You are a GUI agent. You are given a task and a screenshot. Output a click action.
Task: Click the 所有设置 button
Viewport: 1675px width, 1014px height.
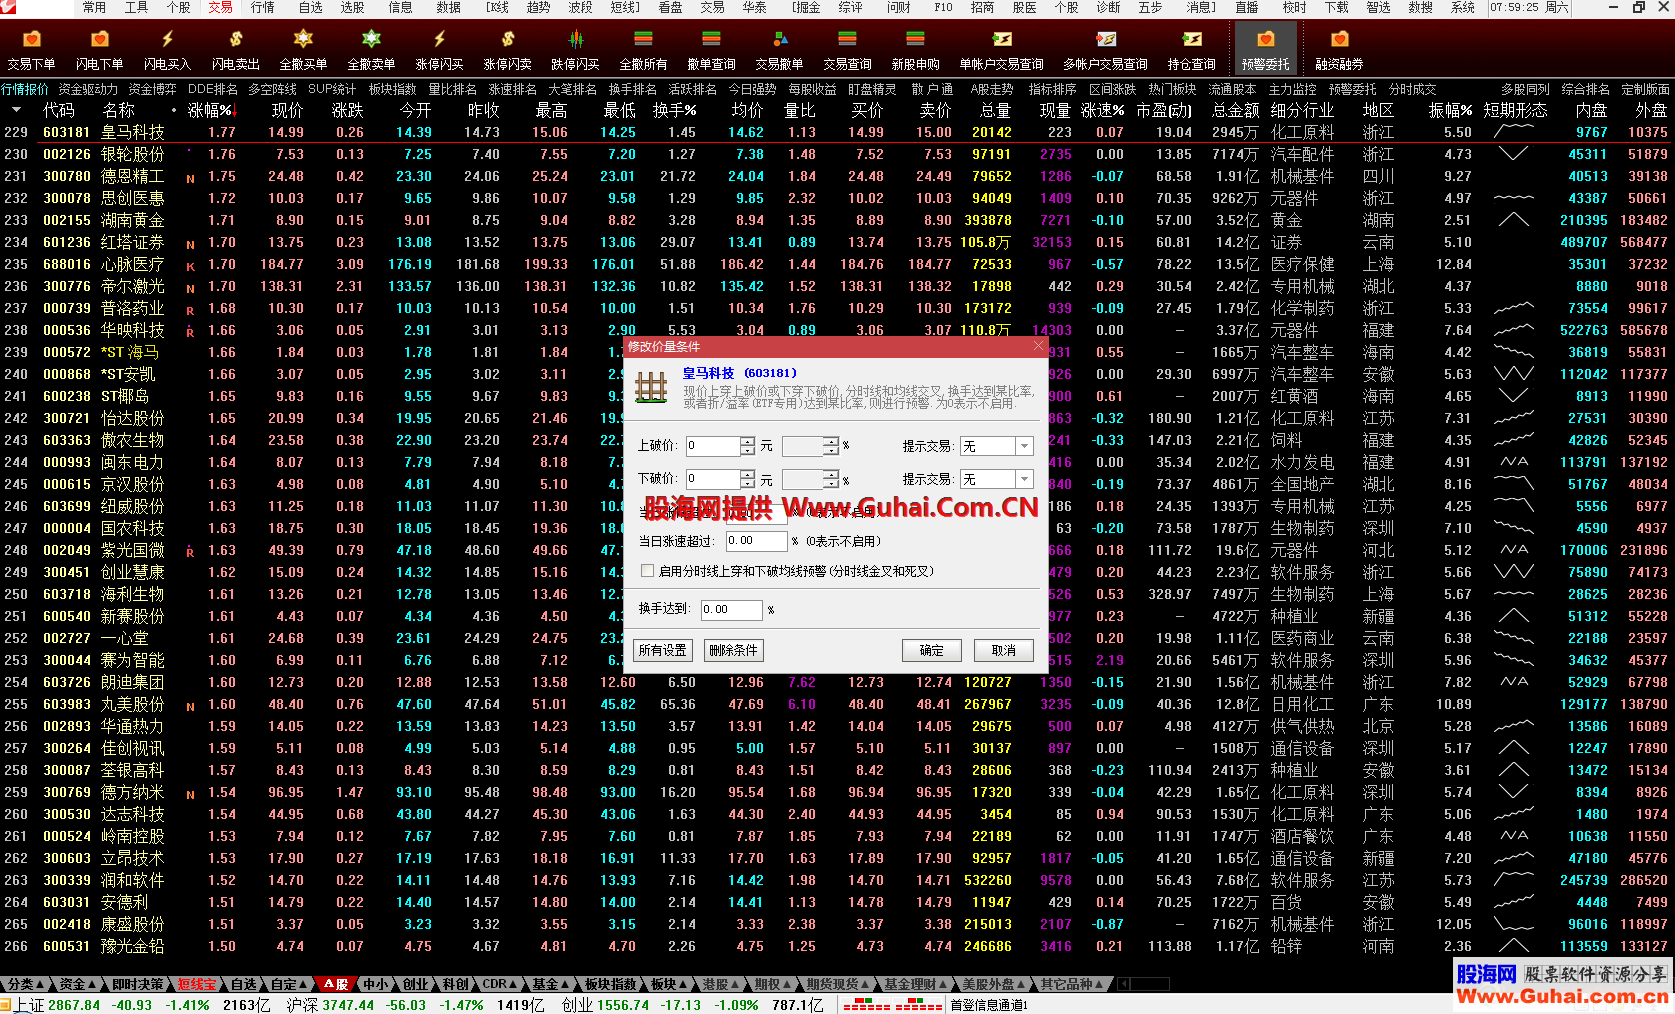click(x=663, y=650)
